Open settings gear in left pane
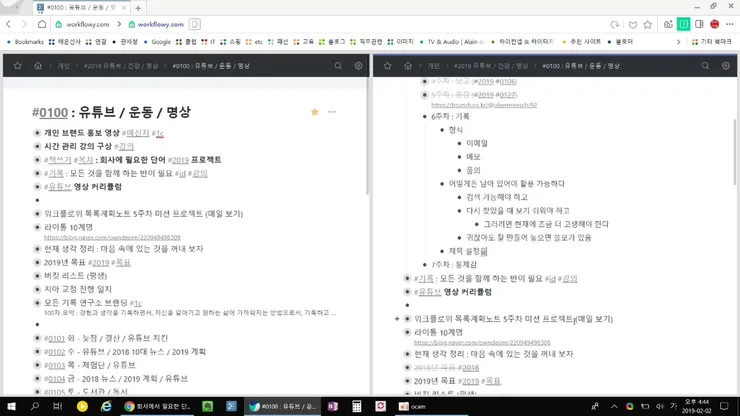Image resolution: width=740 pixels, height=416 pixels. (358, 66)
